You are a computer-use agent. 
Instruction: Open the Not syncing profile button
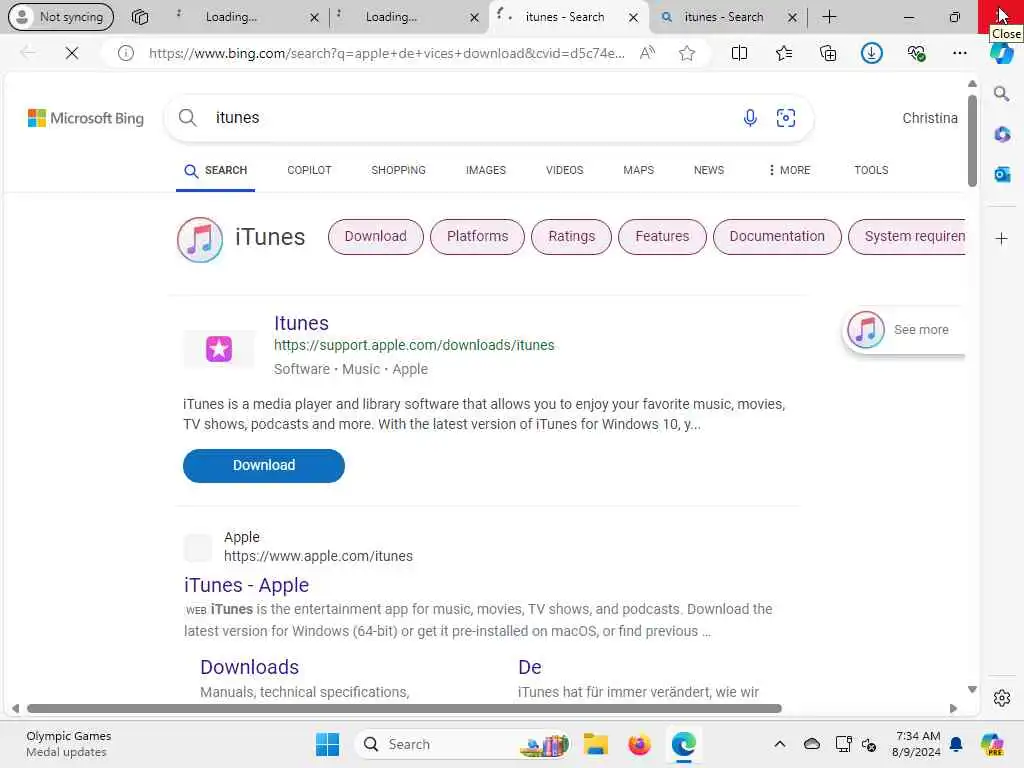pyautogui.click(x=61, y=17)
